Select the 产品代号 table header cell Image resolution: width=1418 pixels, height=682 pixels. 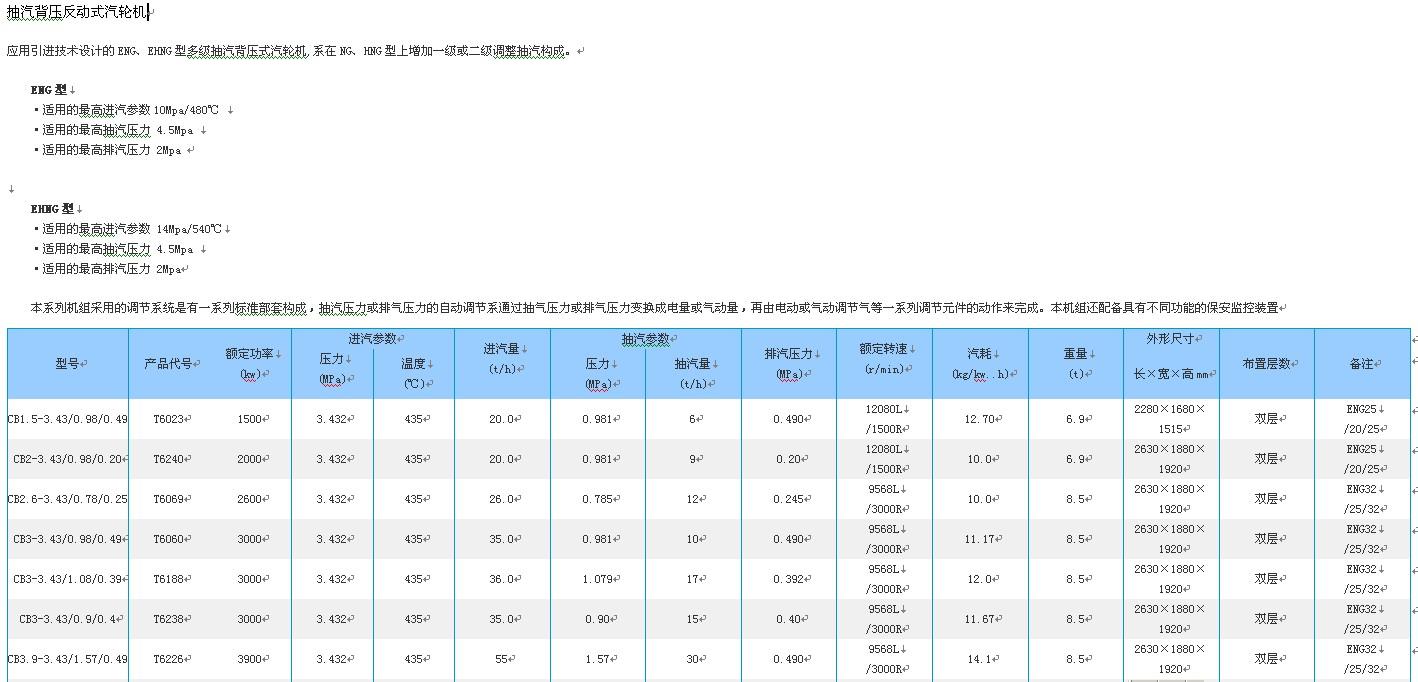pos(167,364)
